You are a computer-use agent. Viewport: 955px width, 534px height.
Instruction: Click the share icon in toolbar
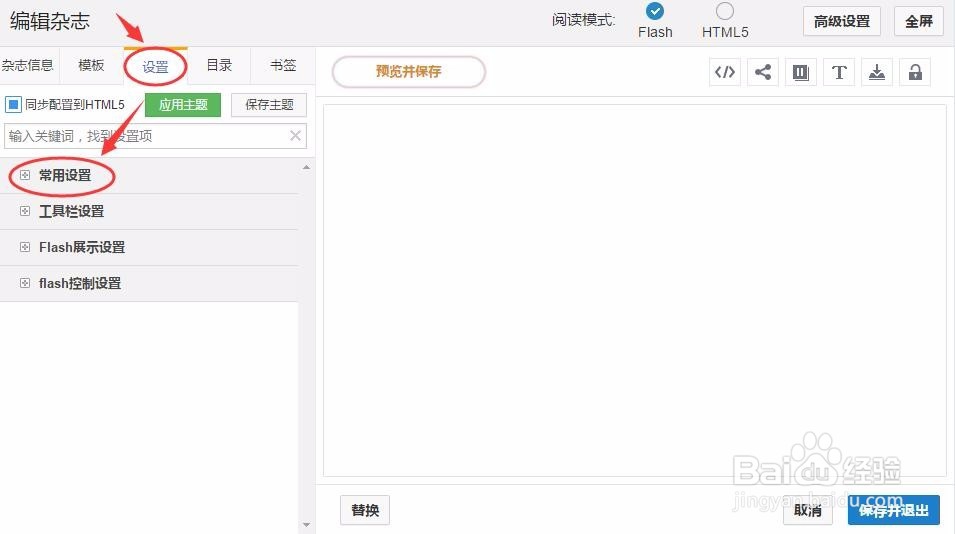point(763,72)
